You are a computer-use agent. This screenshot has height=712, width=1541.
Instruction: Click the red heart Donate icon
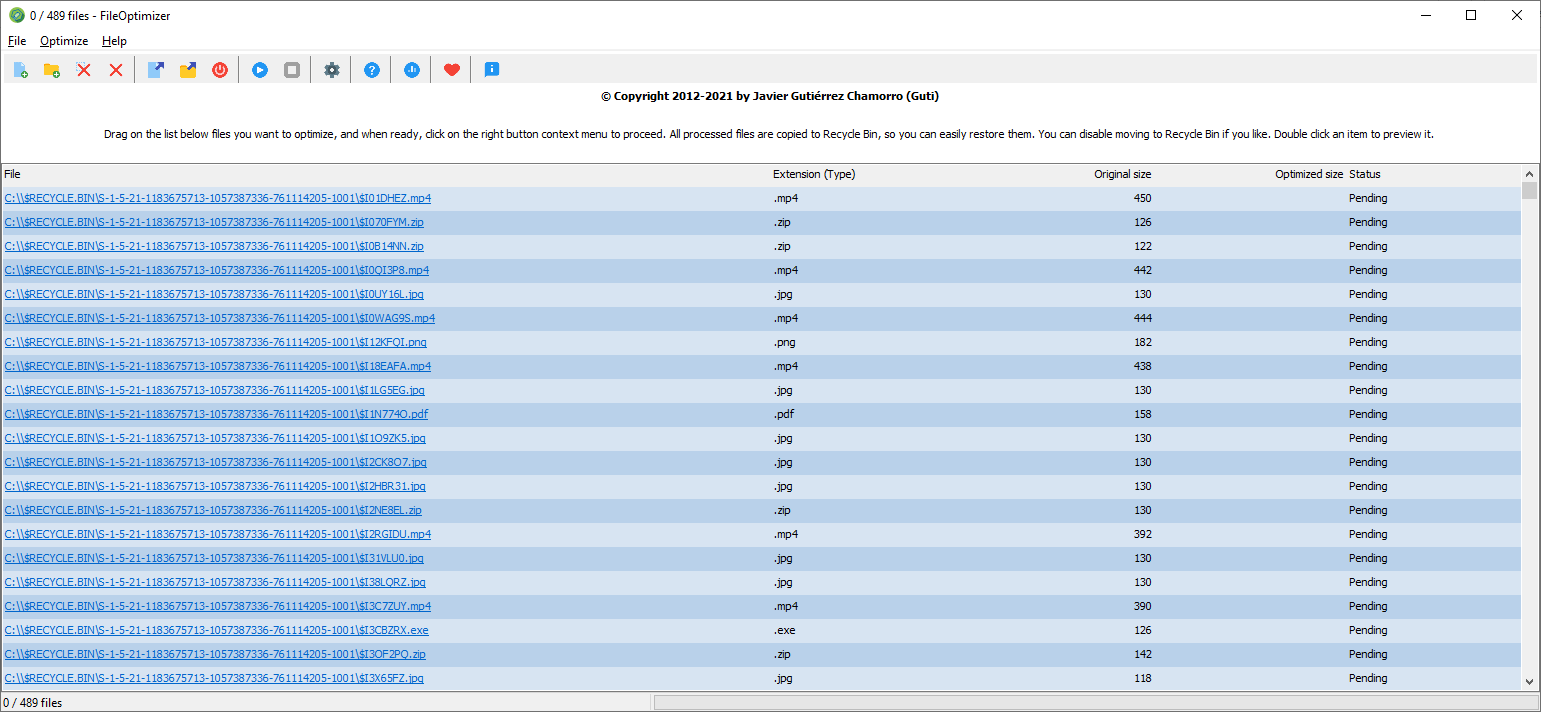coord(452,70)
